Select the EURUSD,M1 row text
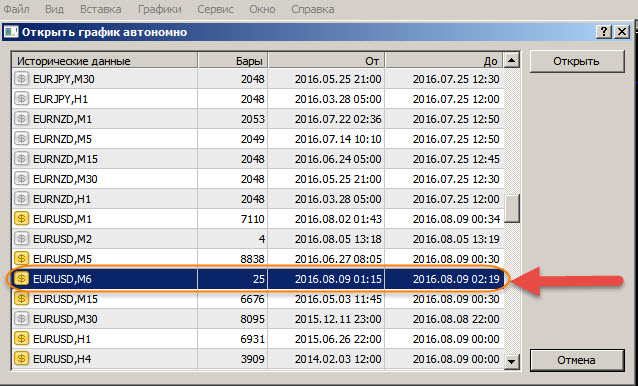 (62, 219)
